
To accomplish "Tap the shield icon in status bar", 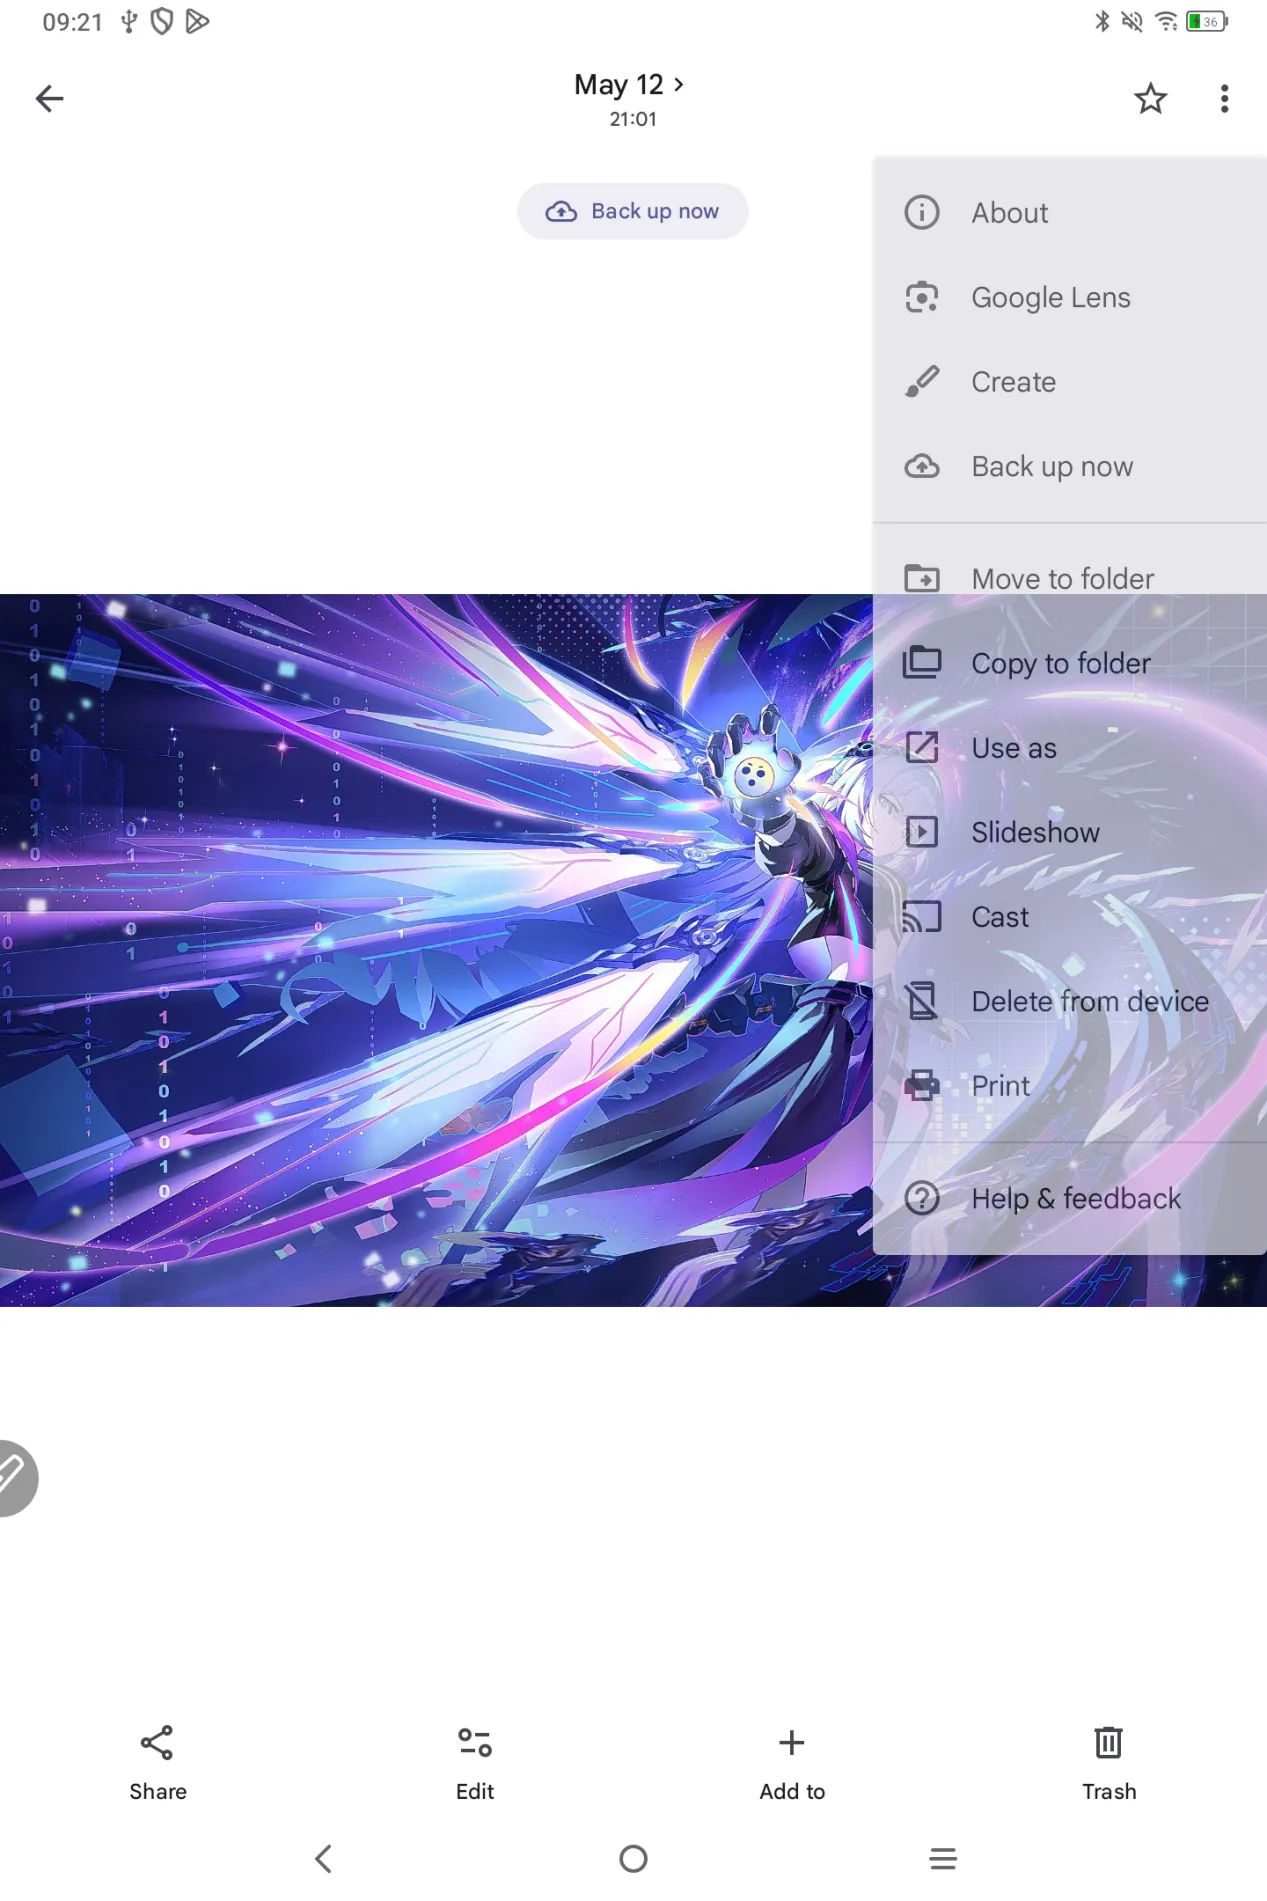I will (x=162, y=21).
